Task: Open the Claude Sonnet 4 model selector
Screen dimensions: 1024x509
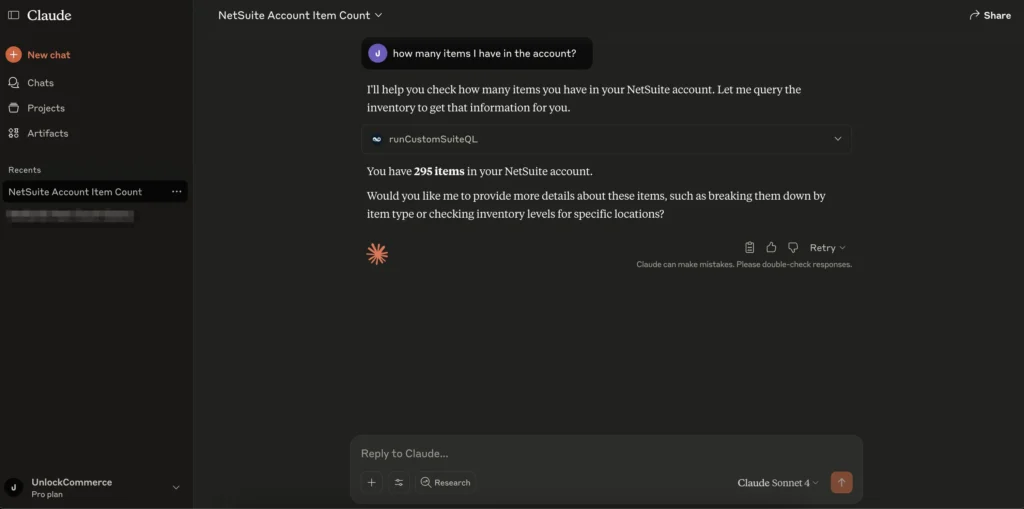Action: 778,483
